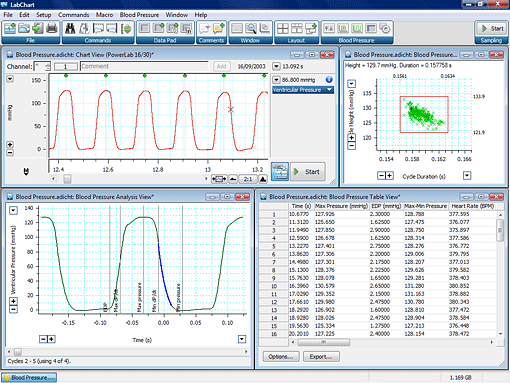The image size is (510, 383).
Task: Click the add-to-Data-Pad icon with plus
Action: (158, 28)
